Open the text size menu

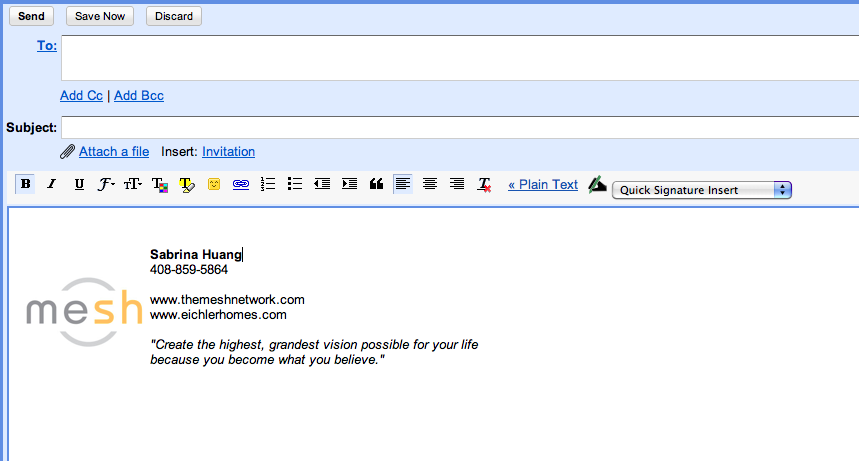(x=133, y=184)
